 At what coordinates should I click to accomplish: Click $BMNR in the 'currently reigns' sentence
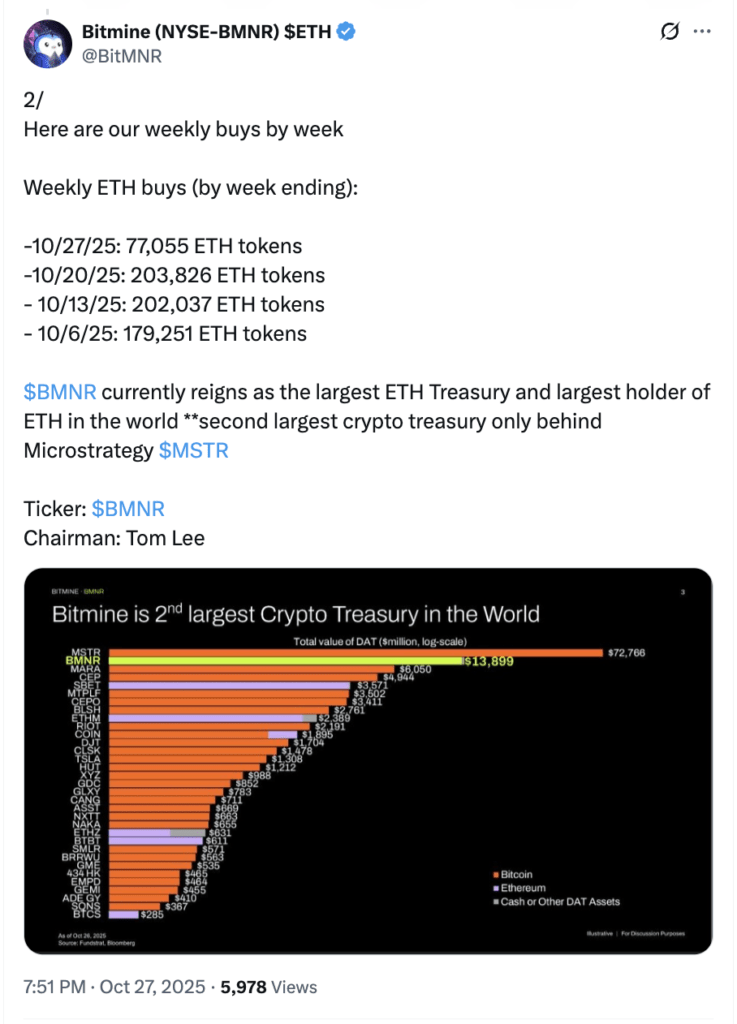click(59, 391)
